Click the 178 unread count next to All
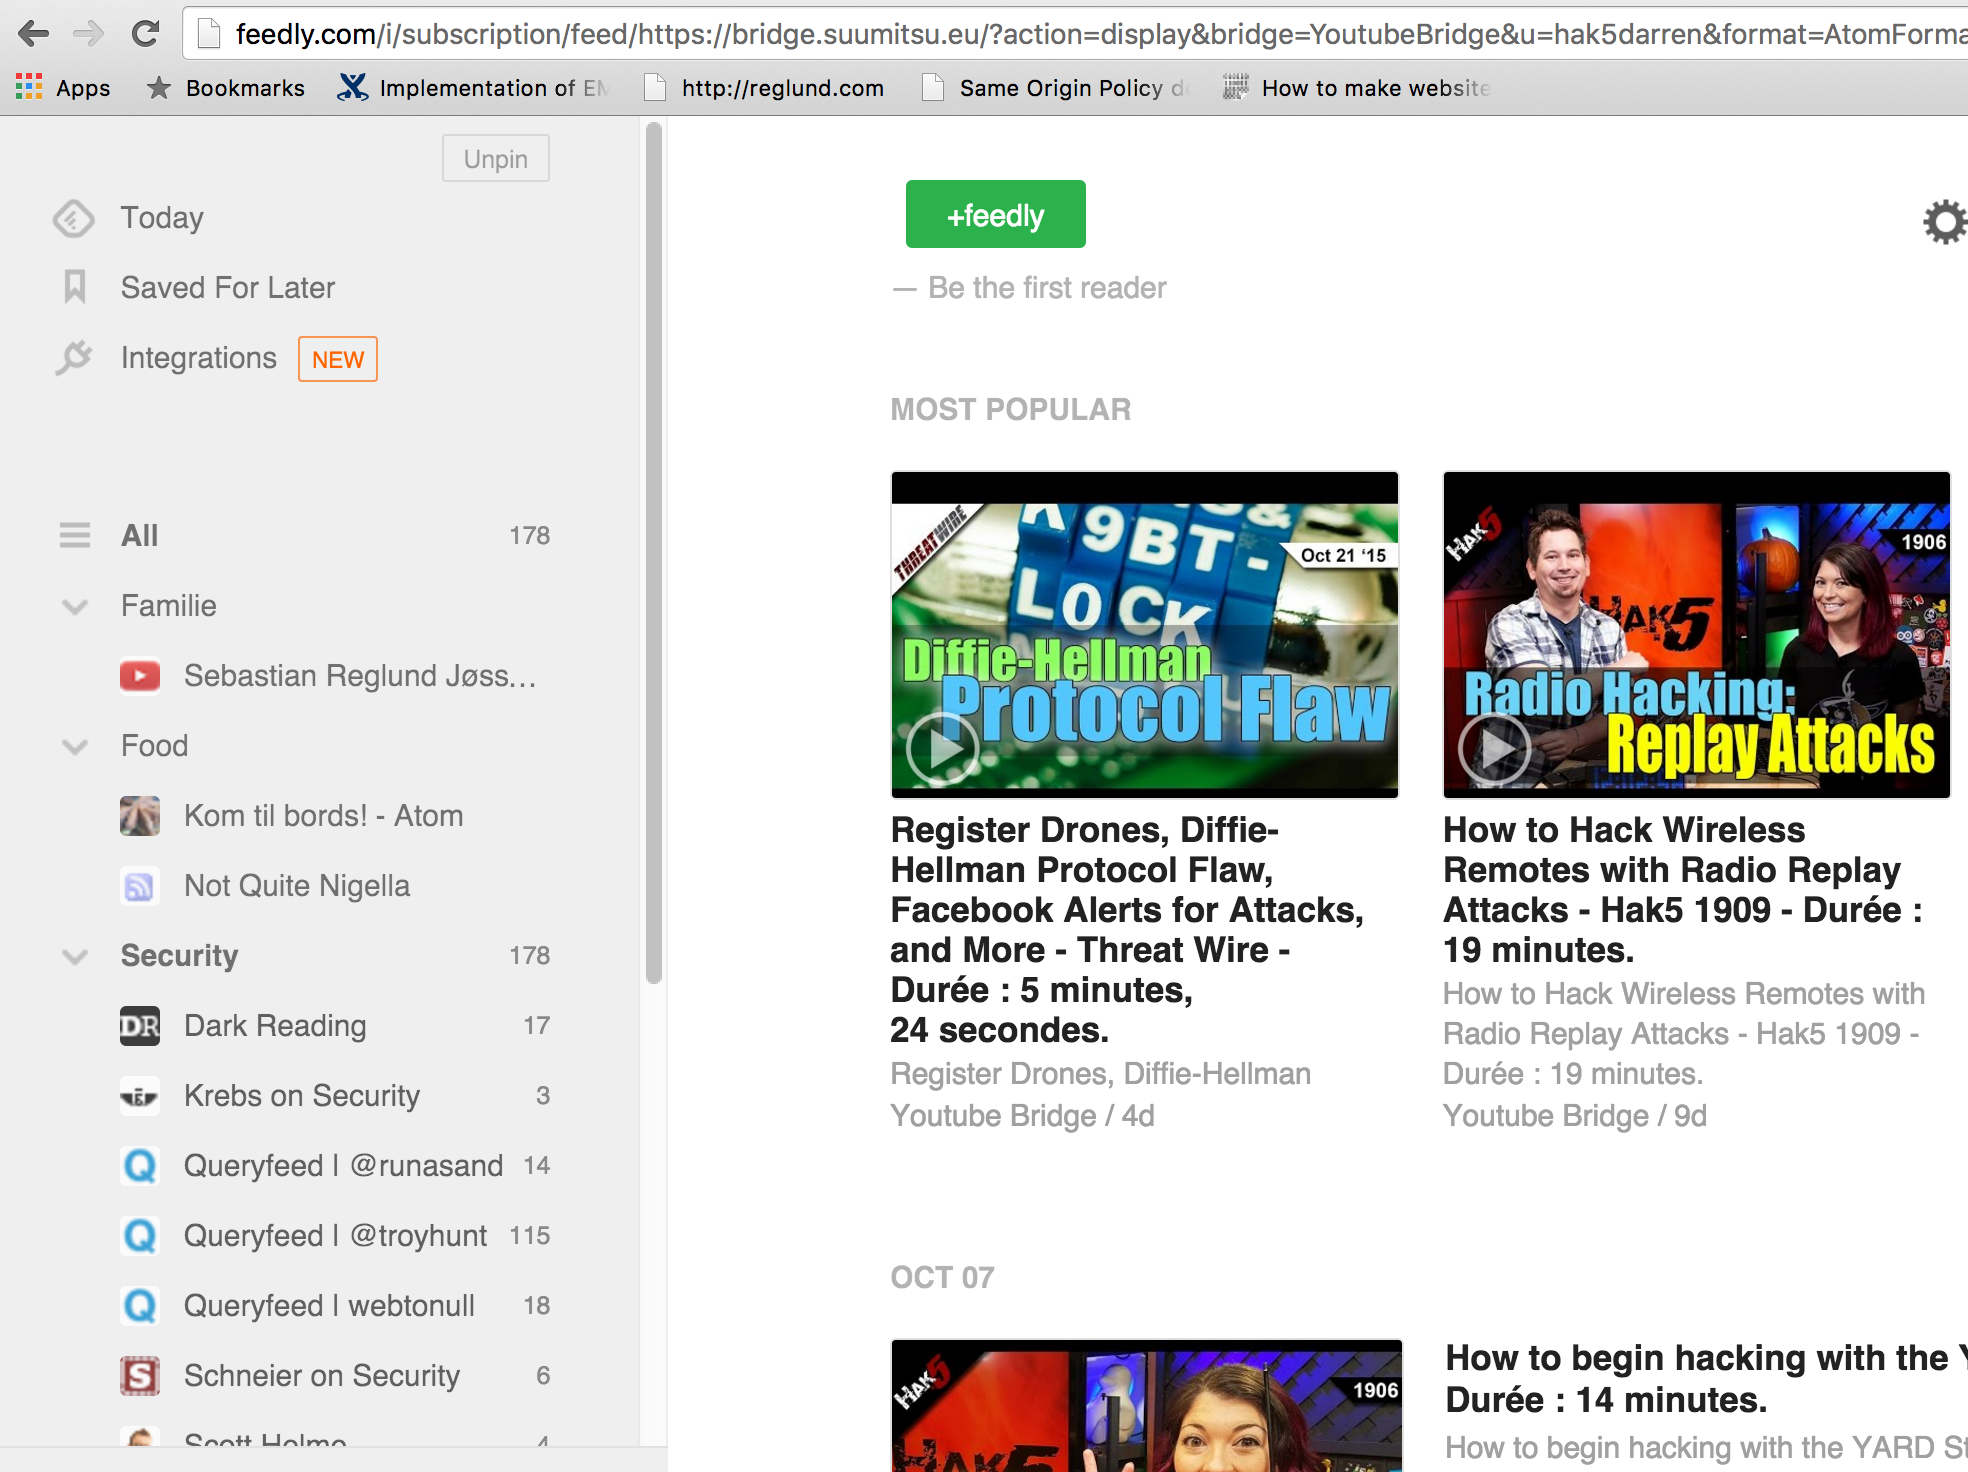Viewport: 1968px width, 1472px height. point(530,536)
